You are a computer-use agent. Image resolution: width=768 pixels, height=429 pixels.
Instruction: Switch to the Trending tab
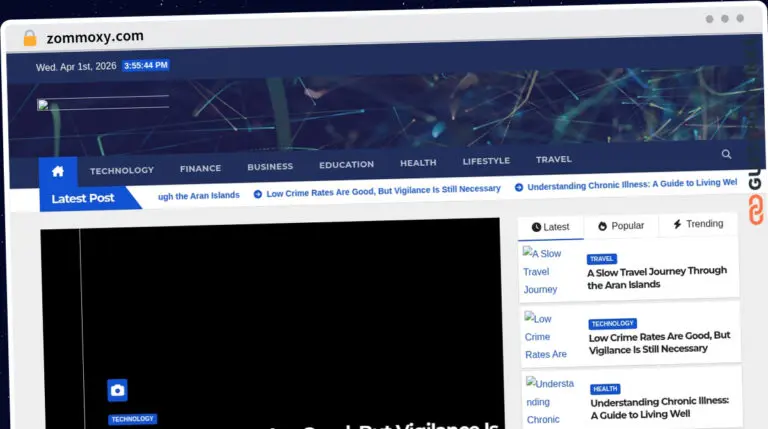tap(697, 224)
